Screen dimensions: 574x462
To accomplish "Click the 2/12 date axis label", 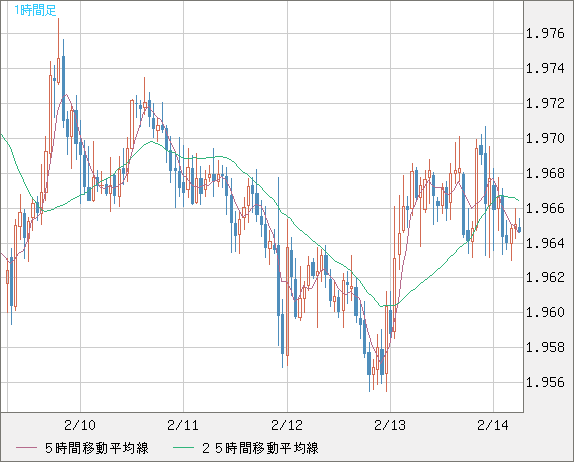I will click(x=287, y=425).
